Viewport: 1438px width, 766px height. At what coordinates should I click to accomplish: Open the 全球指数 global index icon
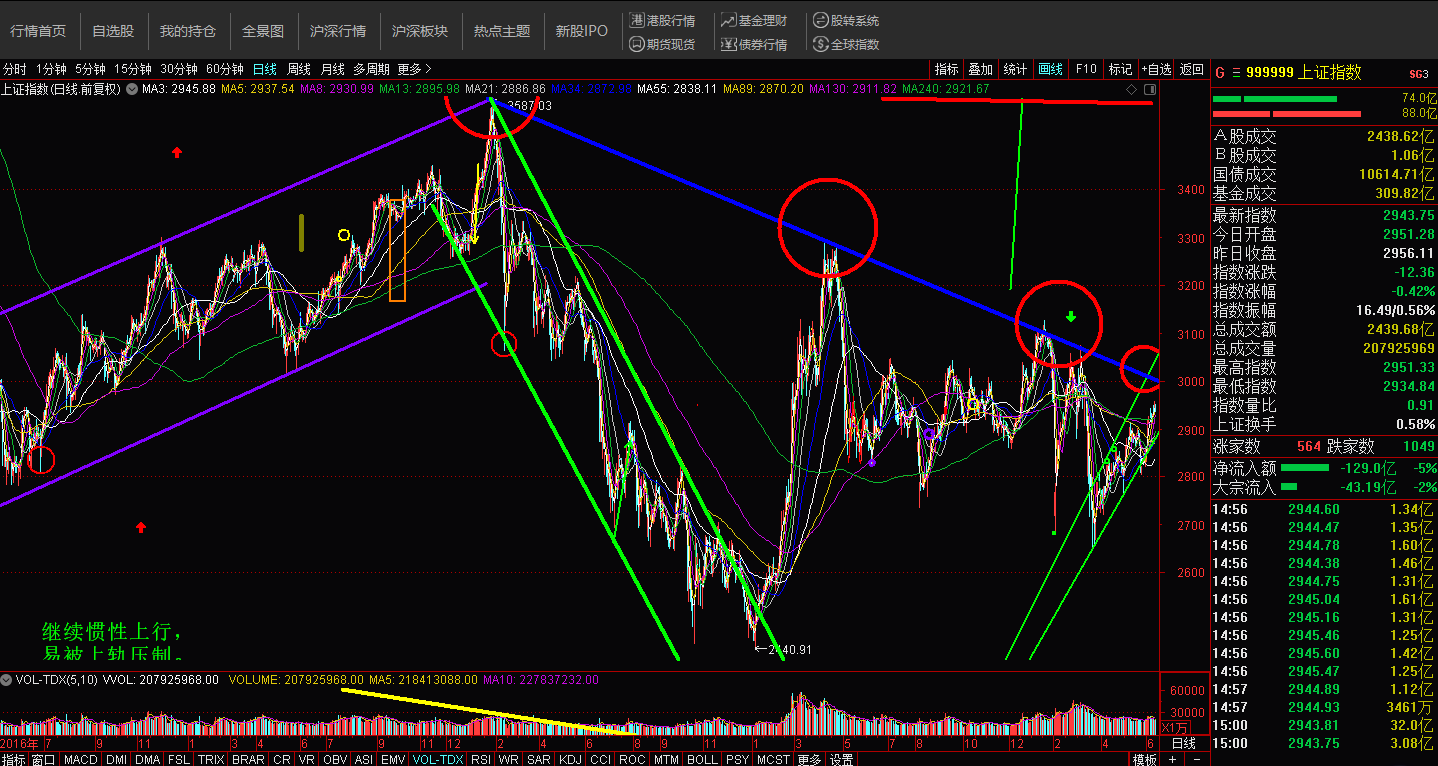pos(820,44)
